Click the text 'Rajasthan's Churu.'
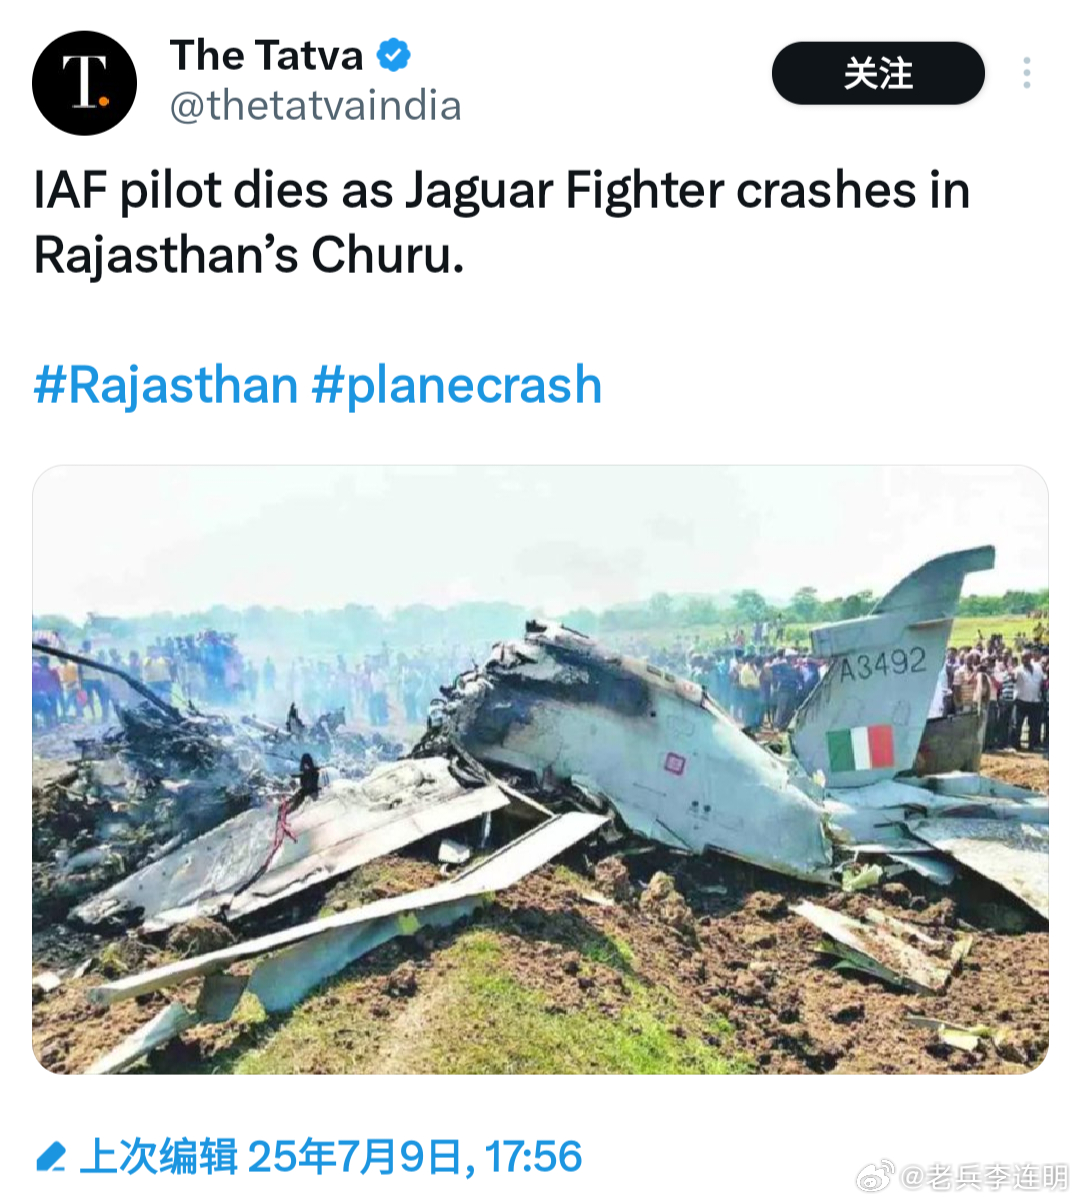 [249, 255]
